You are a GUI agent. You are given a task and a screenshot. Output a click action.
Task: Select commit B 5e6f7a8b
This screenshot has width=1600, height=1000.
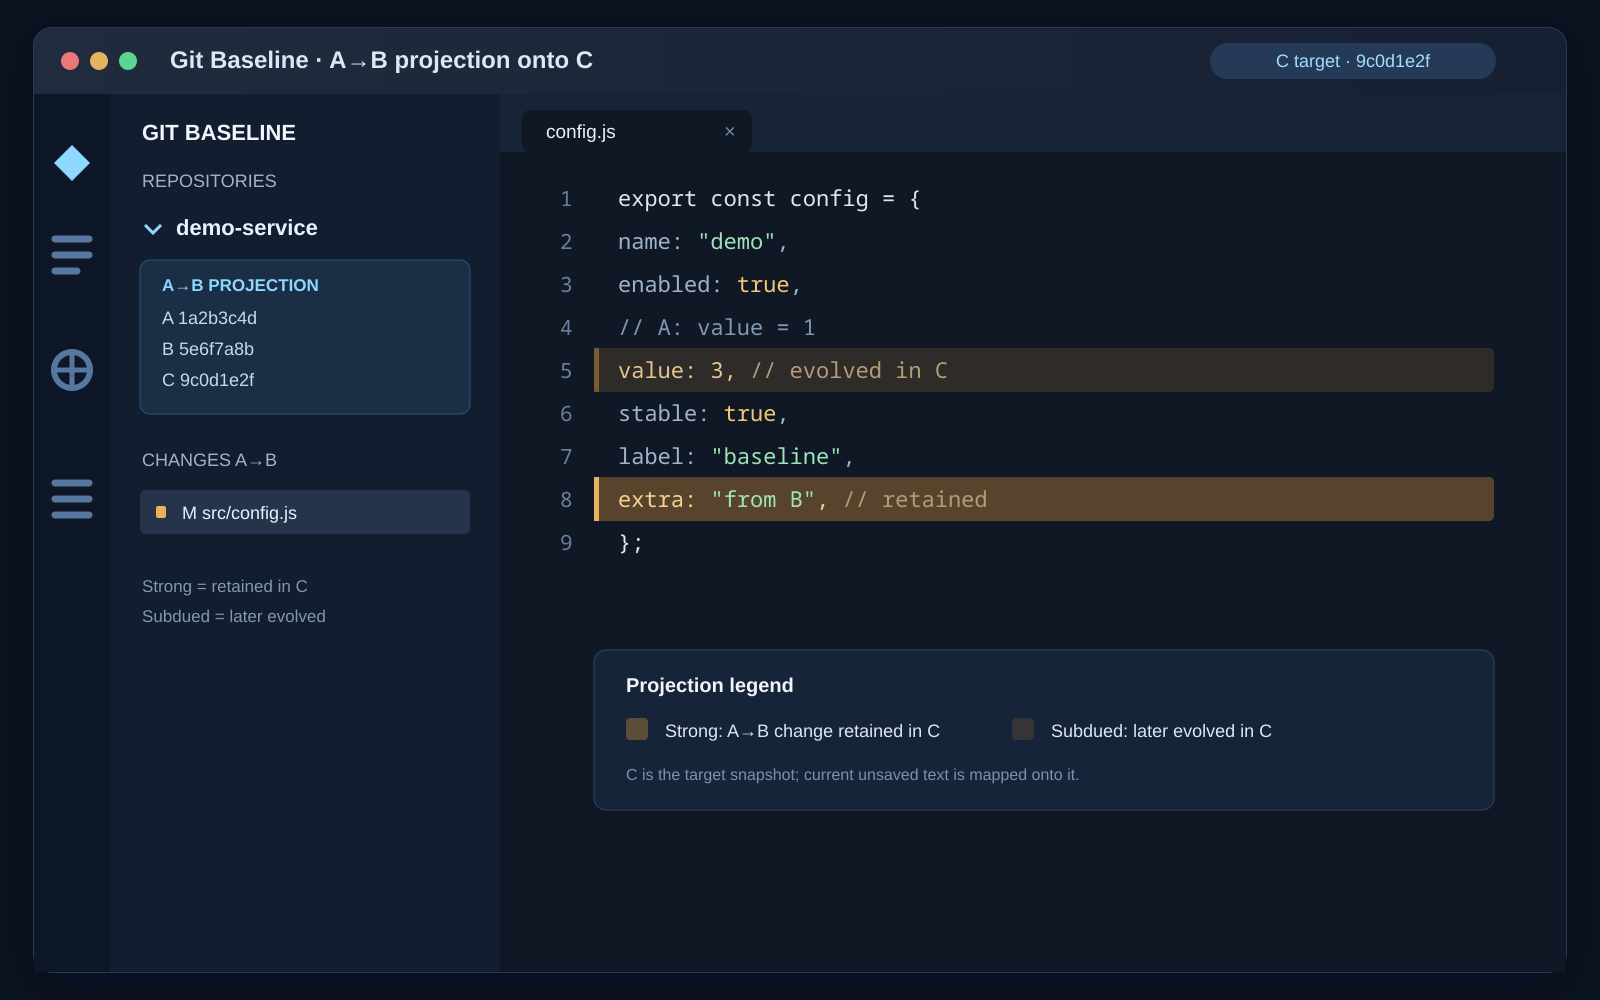208,349
